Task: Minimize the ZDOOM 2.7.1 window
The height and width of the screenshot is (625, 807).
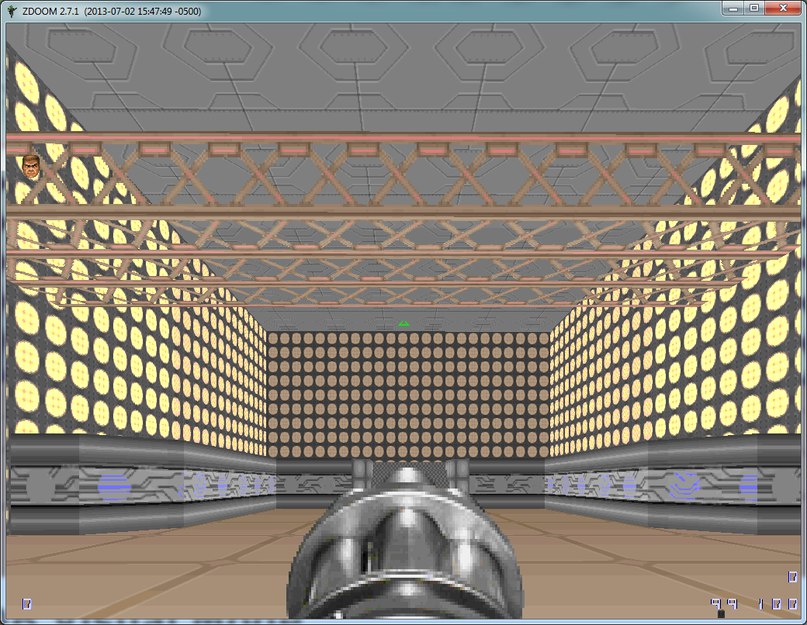Action: [733, 9]
